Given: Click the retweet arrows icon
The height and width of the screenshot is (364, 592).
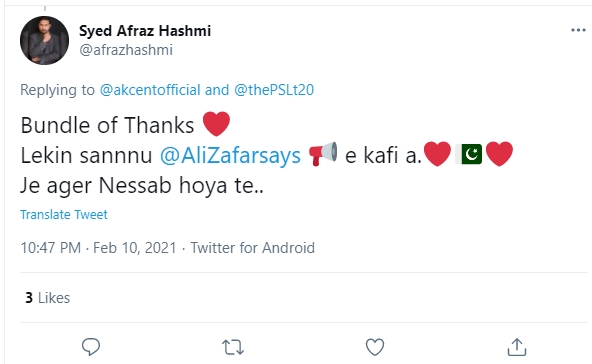Looking at the screenshot, I should [x=233, y=347].
